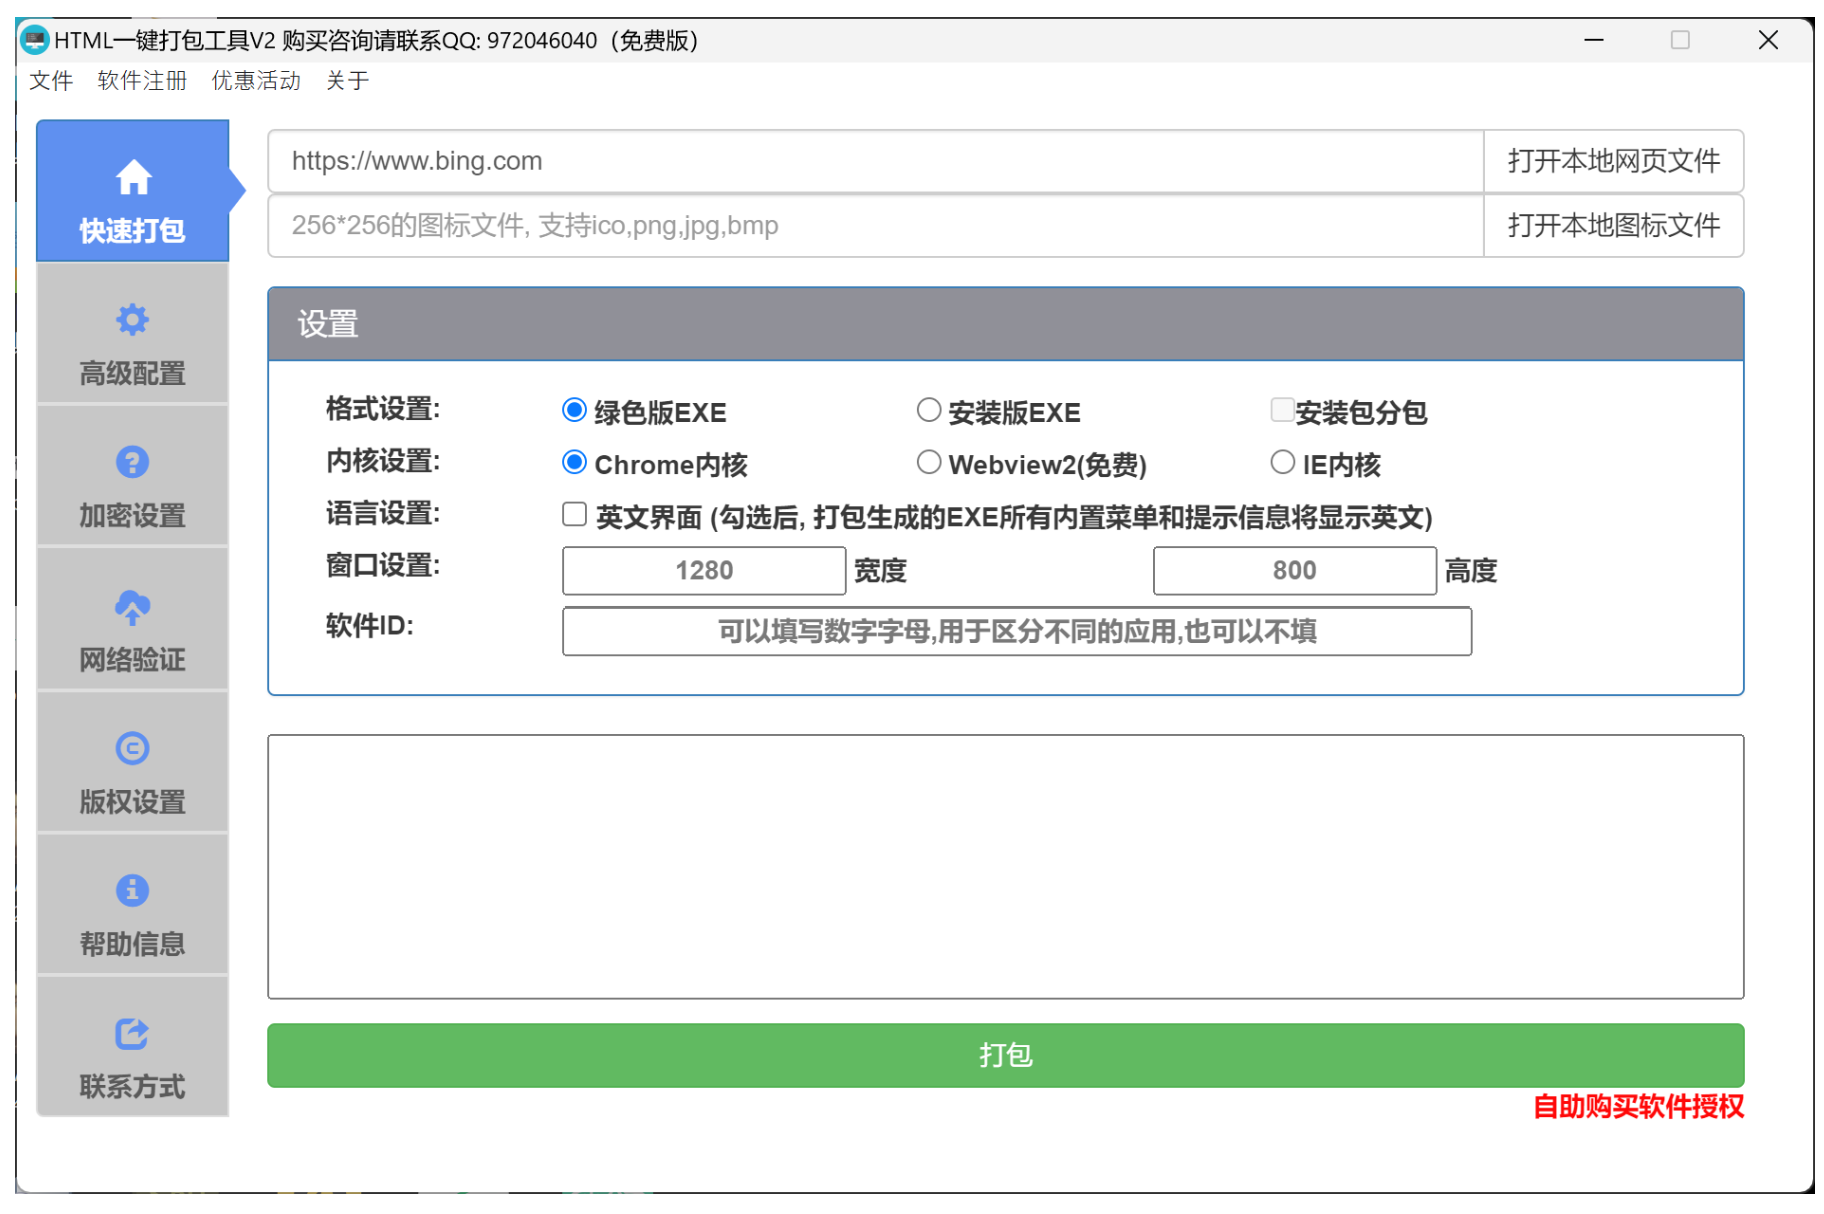Screen dimensions: 1824x1214
Task: Select 安装版EXE format option
Action: (929, 410)
